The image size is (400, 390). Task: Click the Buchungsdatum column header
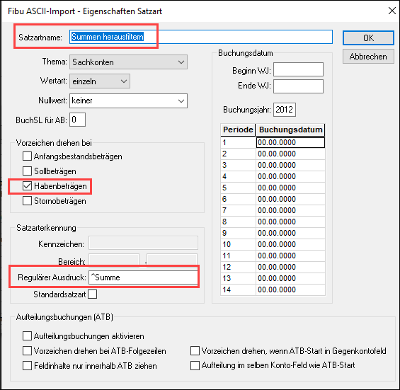click(x=290, y=130)
